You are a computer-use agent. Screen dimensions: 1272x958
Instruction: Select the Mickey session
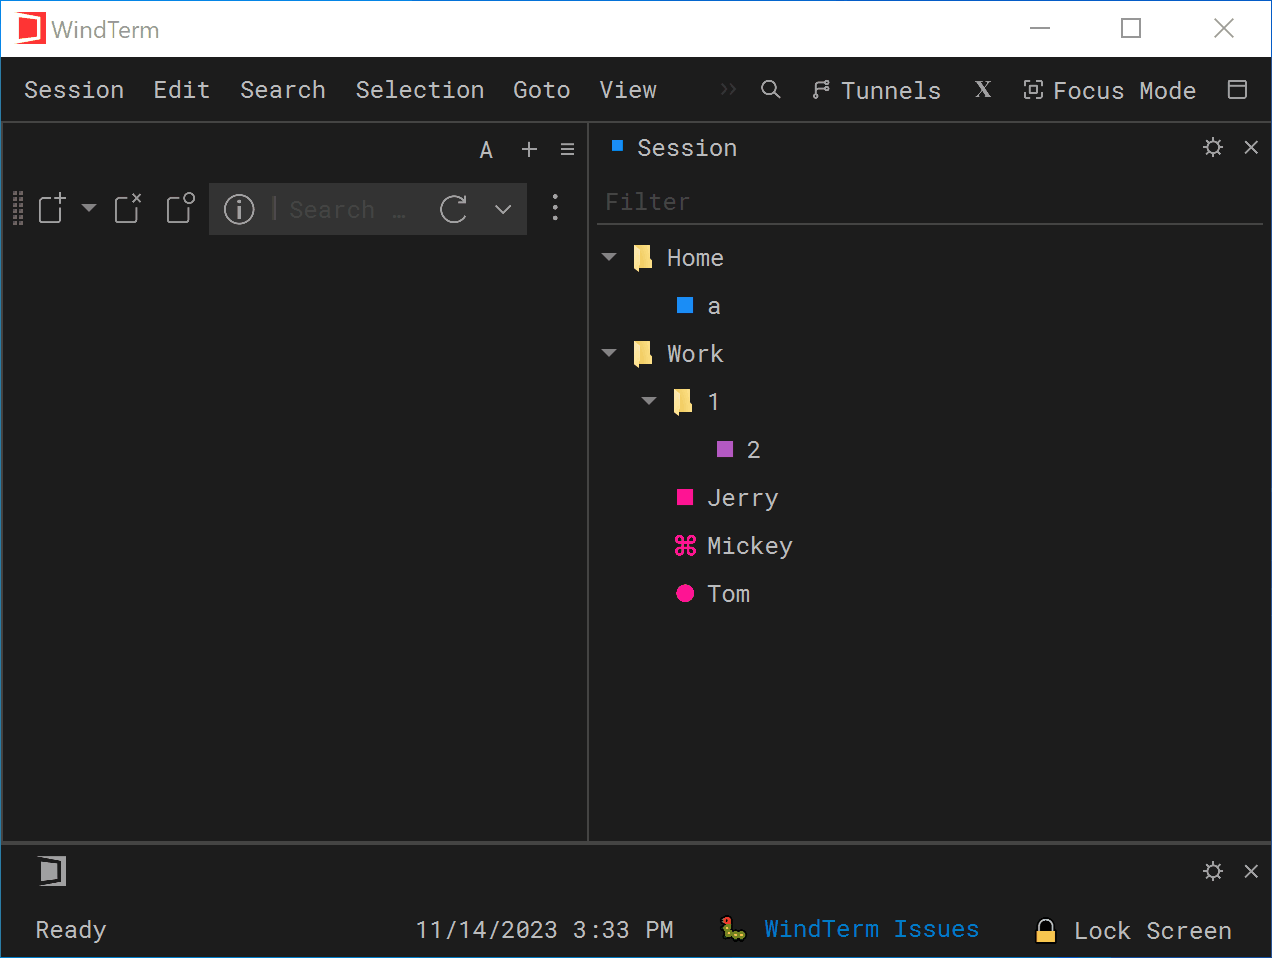tap(749, 546)
